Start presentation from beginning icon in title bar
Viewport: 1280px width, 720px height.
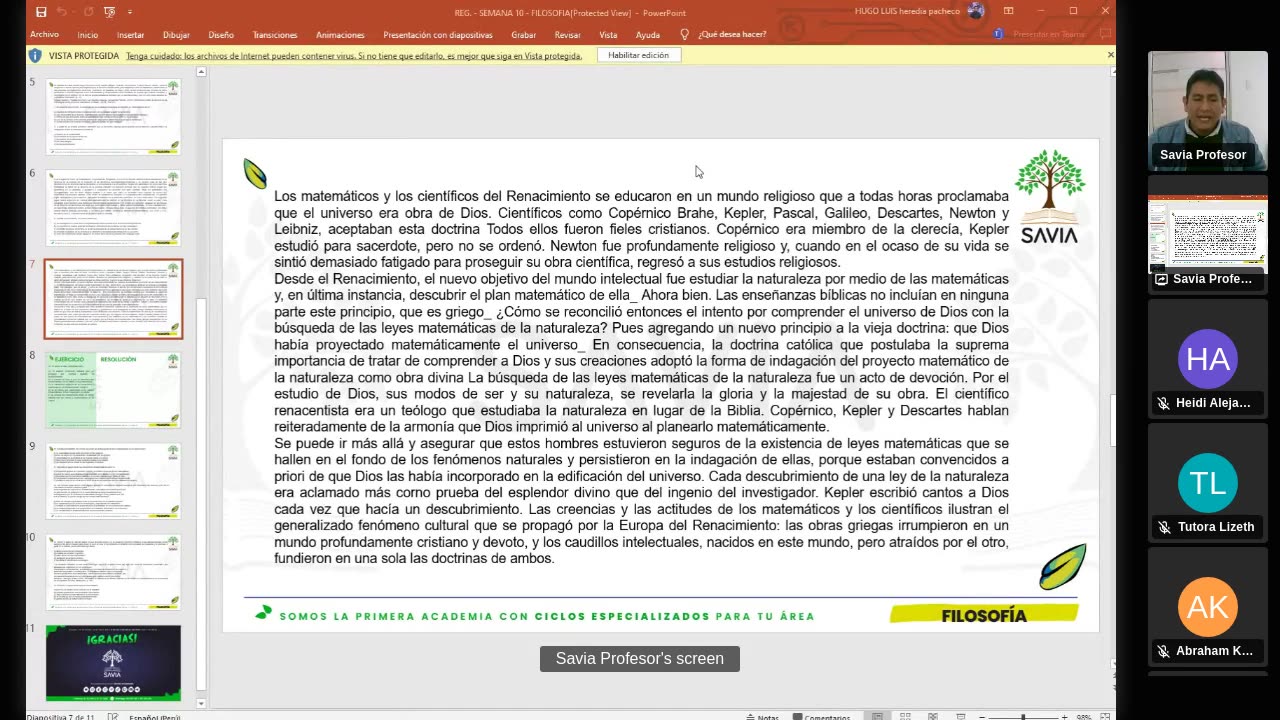tap(109, 12)
